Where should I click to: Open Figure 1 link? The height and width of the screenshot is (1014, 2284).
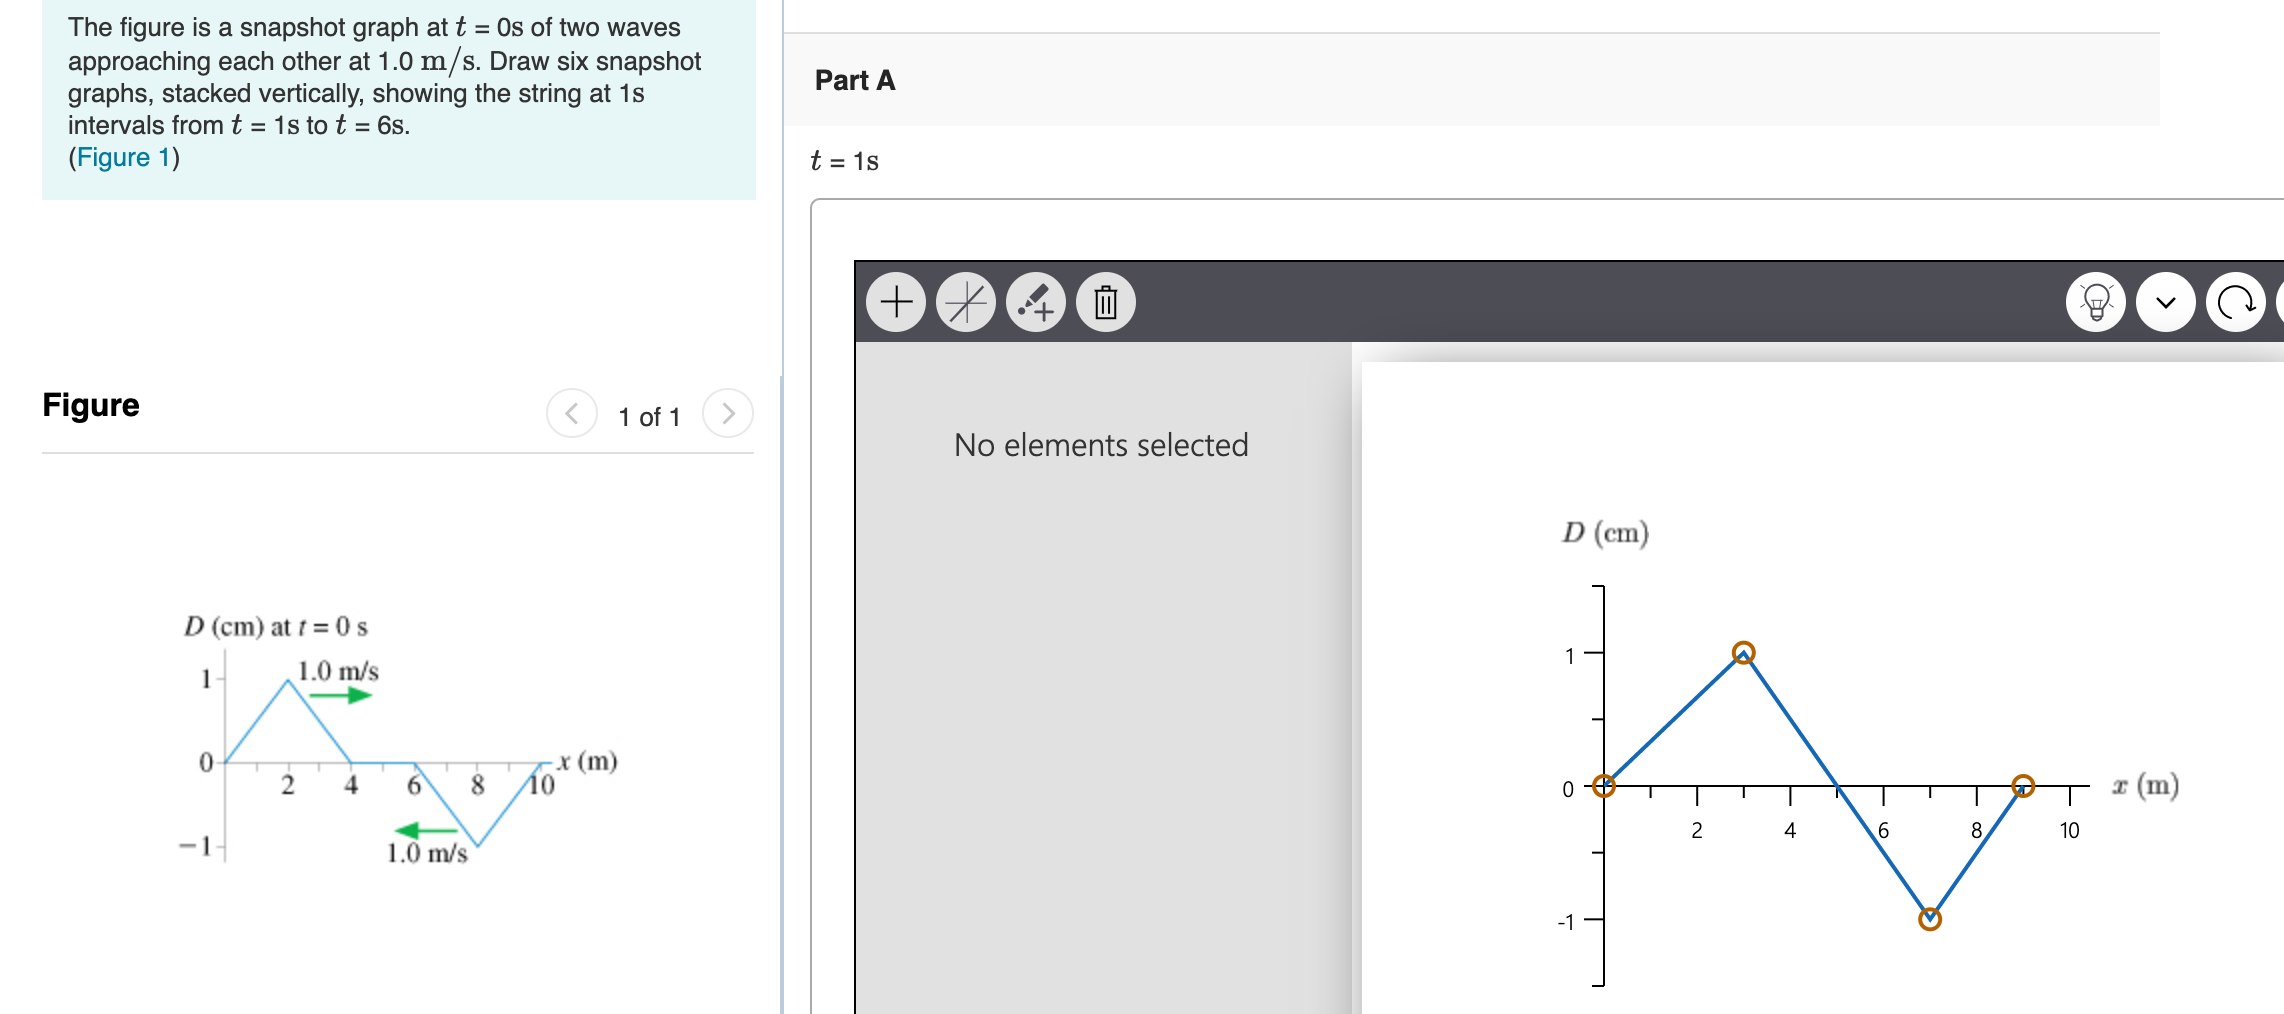(120, 156)
